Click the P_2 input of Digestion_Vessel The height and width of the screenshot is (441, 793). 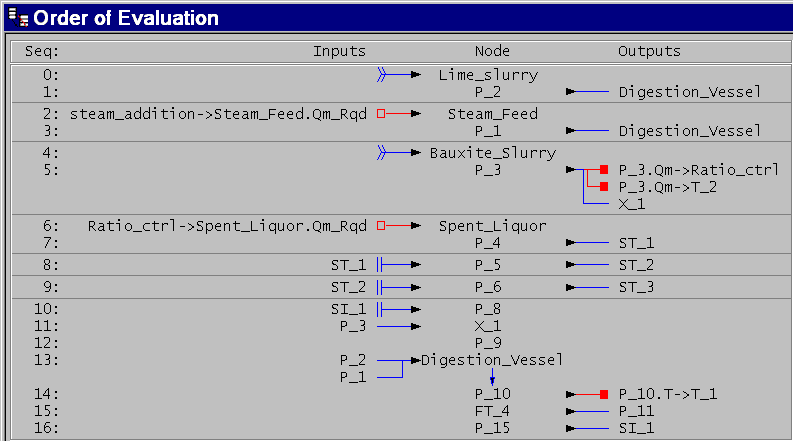click(x=353, y=360)
